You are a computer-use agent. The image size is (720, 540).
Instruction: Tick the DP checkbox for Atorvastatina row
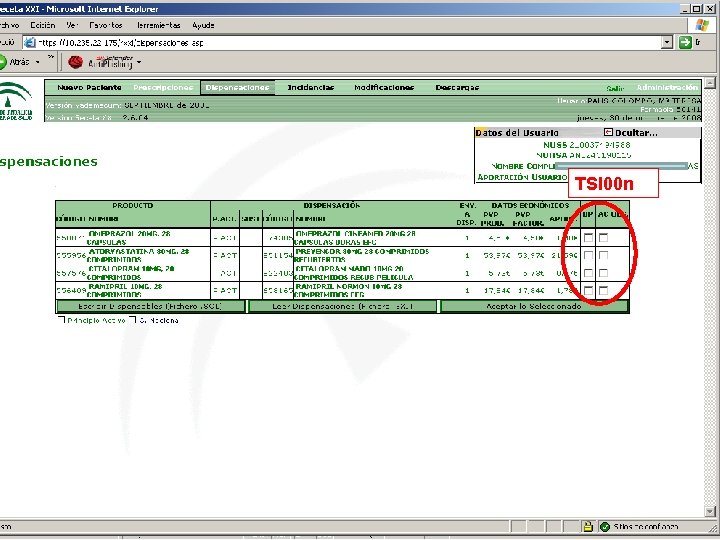tap(588, 255)
